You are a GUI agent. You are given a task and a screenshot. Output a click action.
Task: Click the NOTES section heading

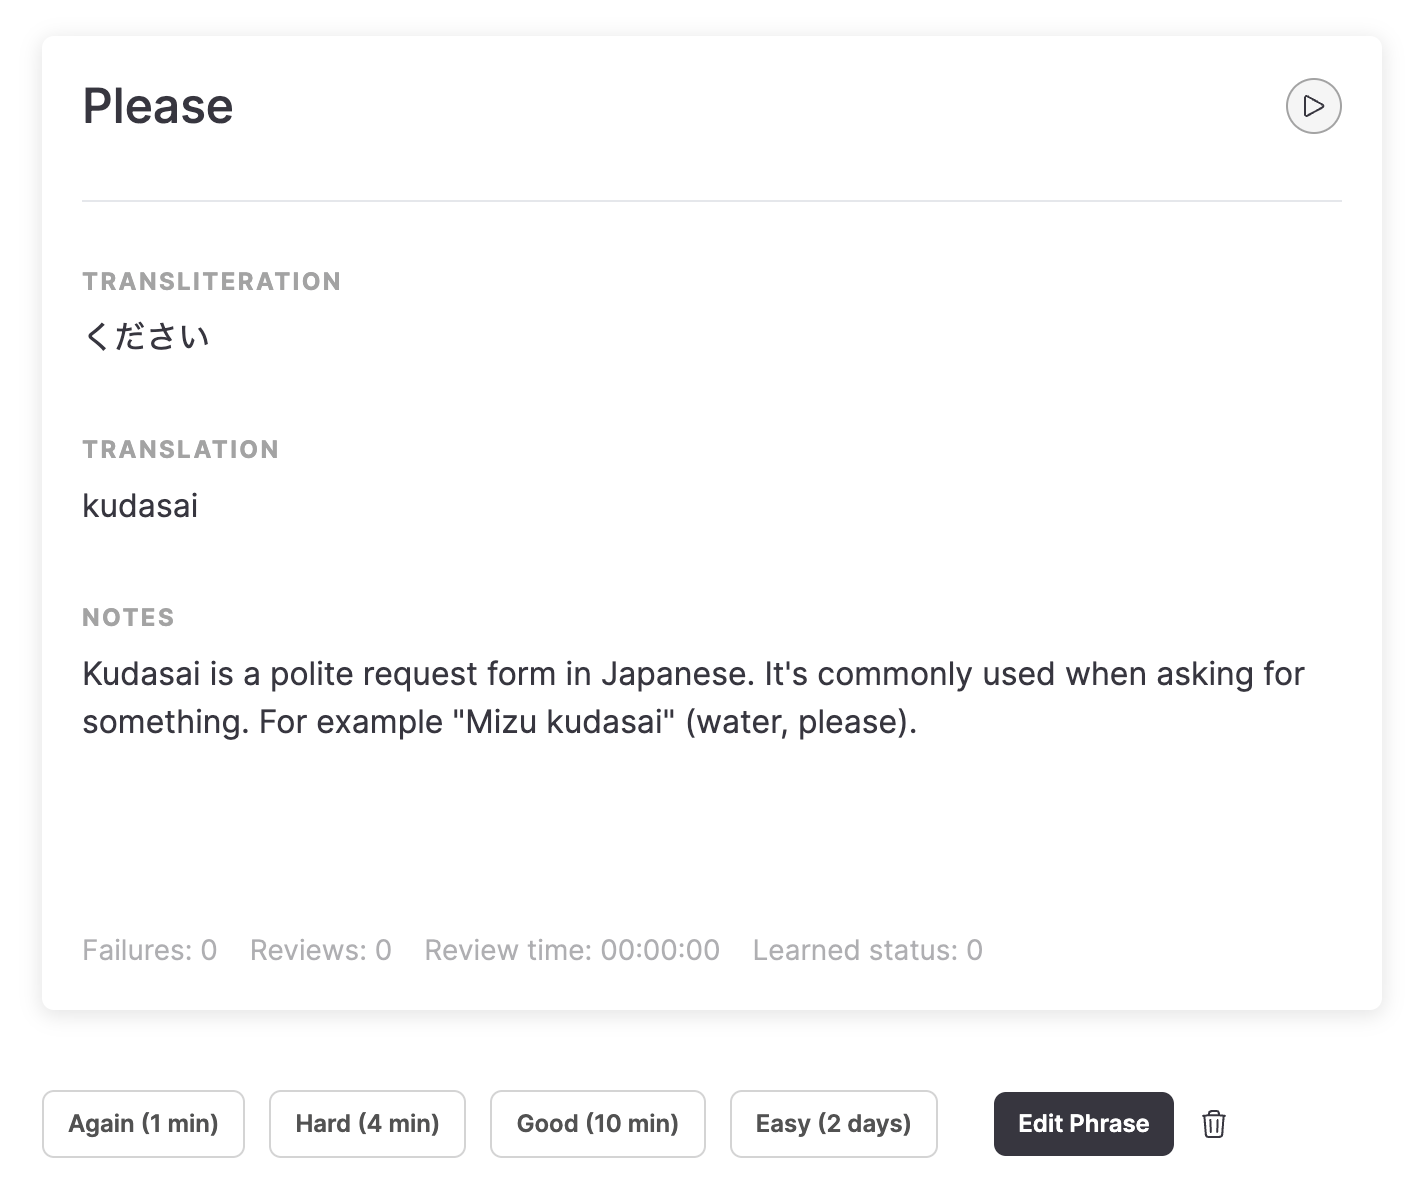pos(128,618)
